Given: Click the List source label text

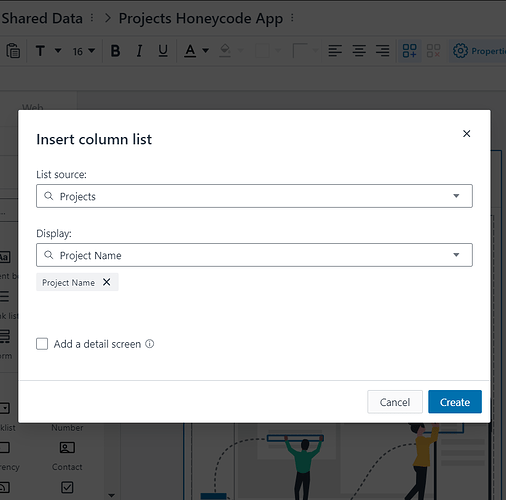Looking at the screenshot, I should coord(61,174).
